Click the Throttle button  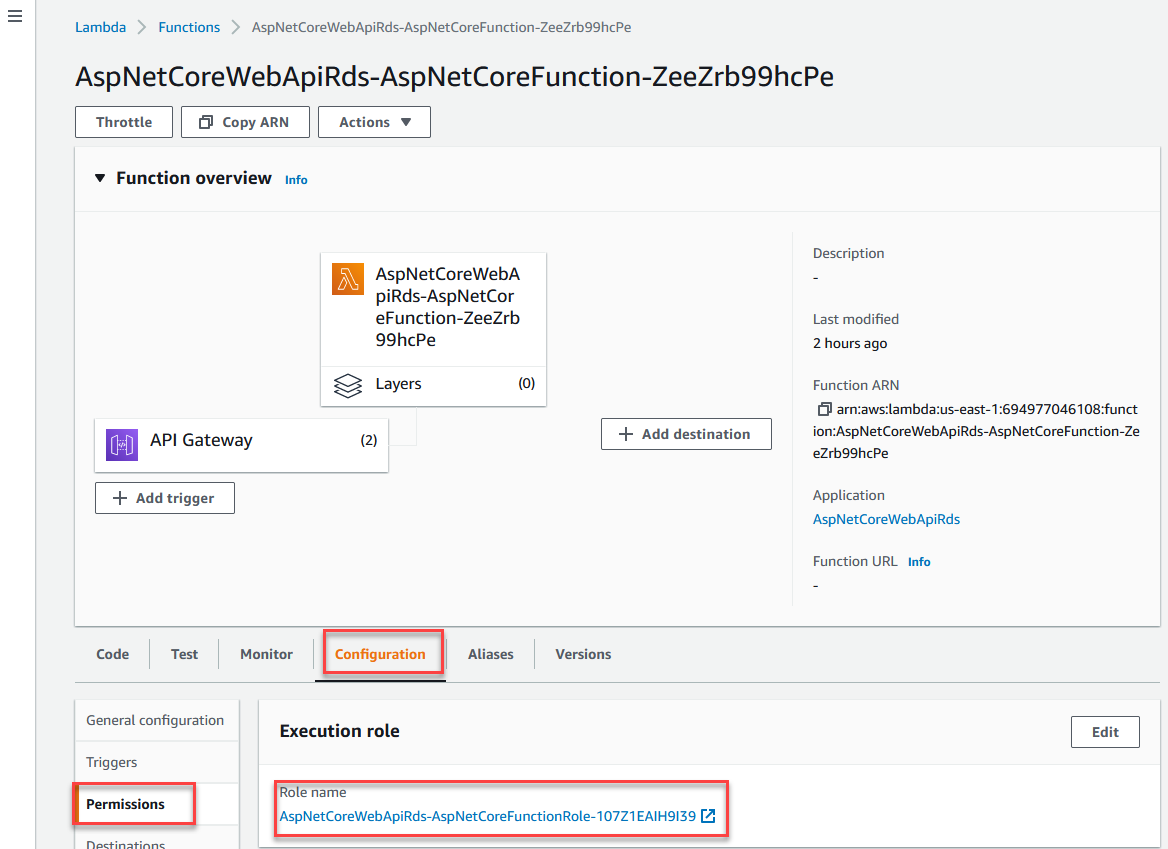click(124, 122)
